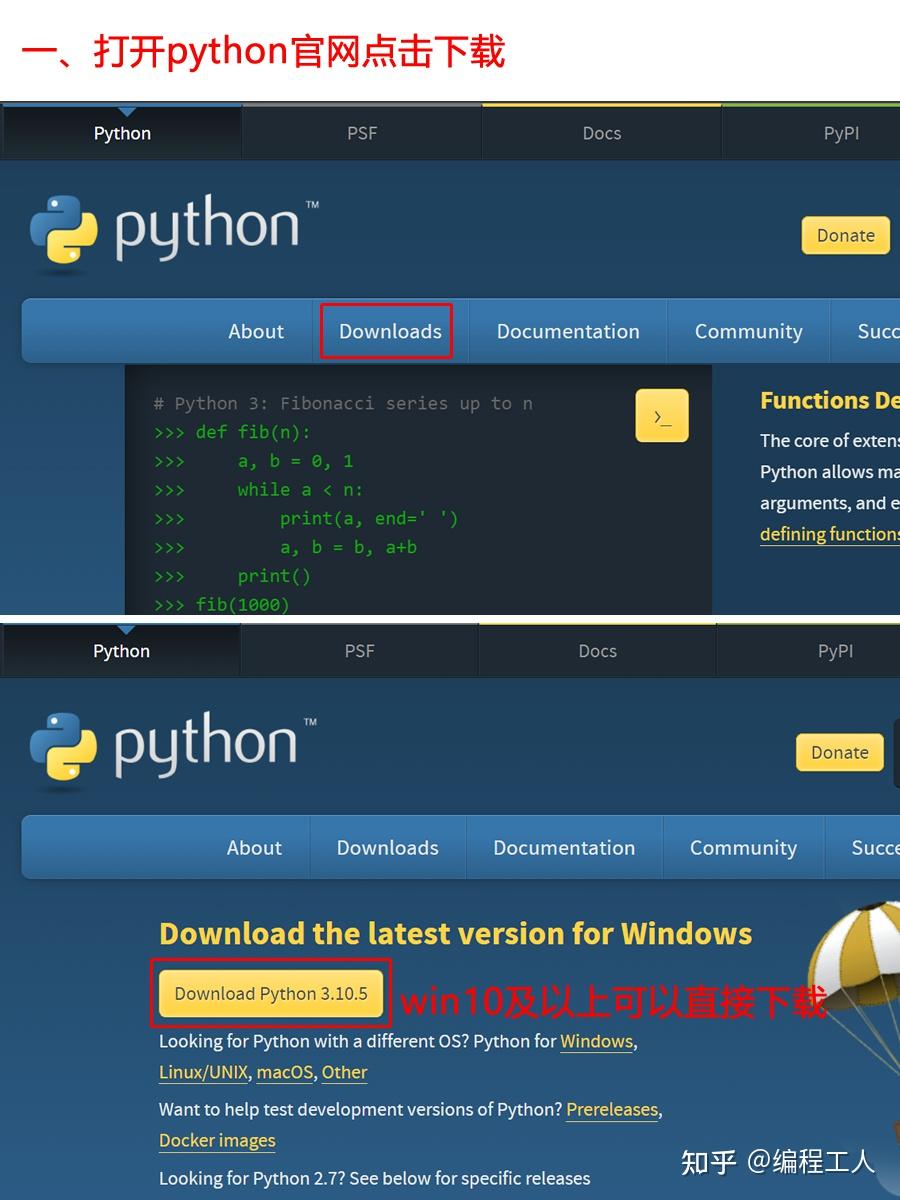Open the Docs tab
The image size is (900, 1200).
(601, 133)
